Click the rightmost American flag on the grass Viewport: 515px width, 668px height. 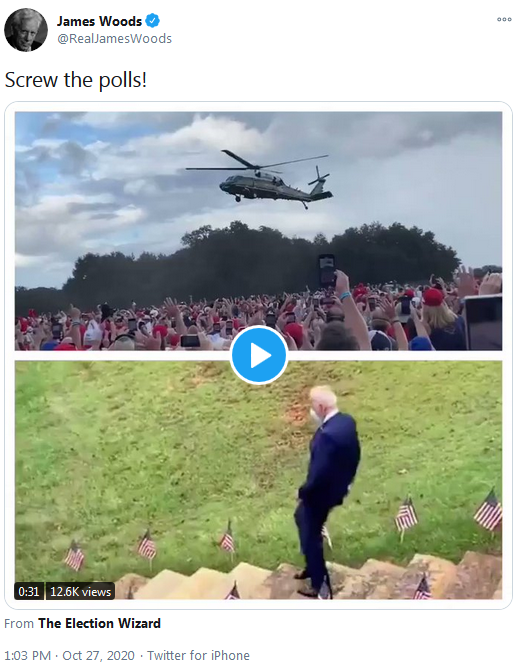(488, 511)
